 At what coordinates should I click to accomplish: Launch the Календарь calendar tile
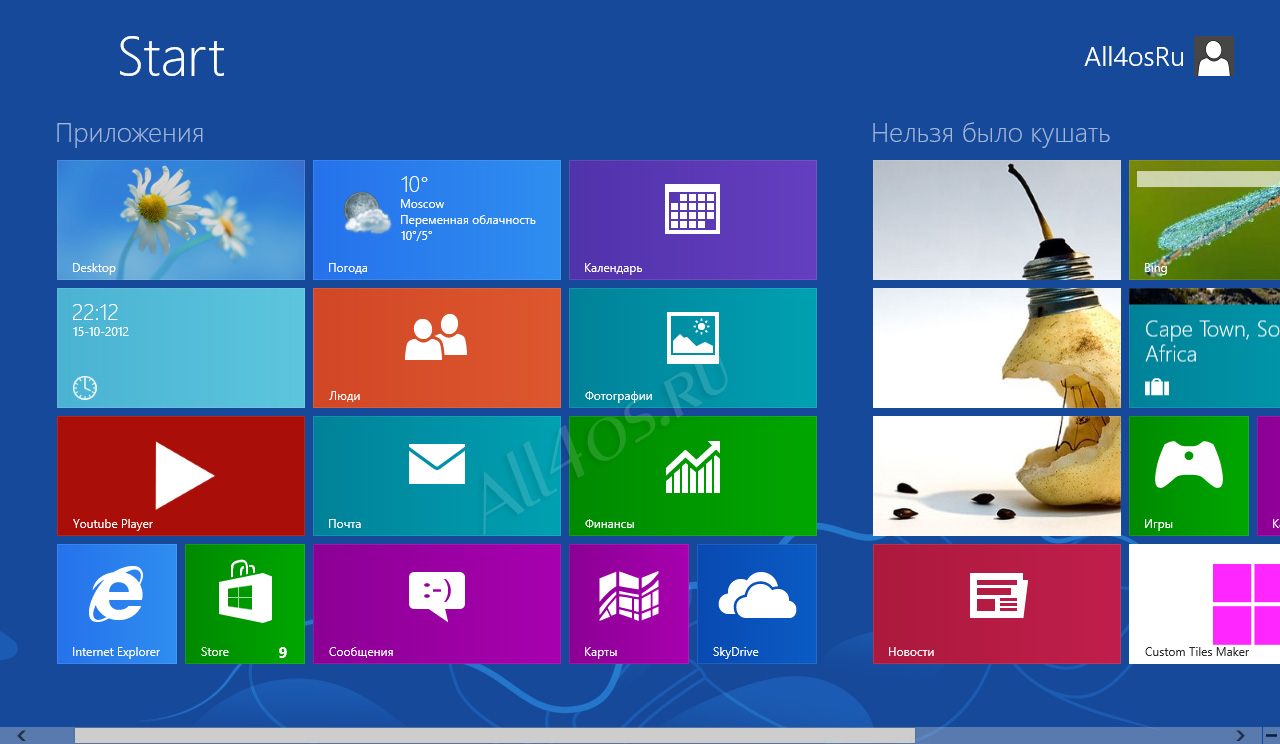693,220
